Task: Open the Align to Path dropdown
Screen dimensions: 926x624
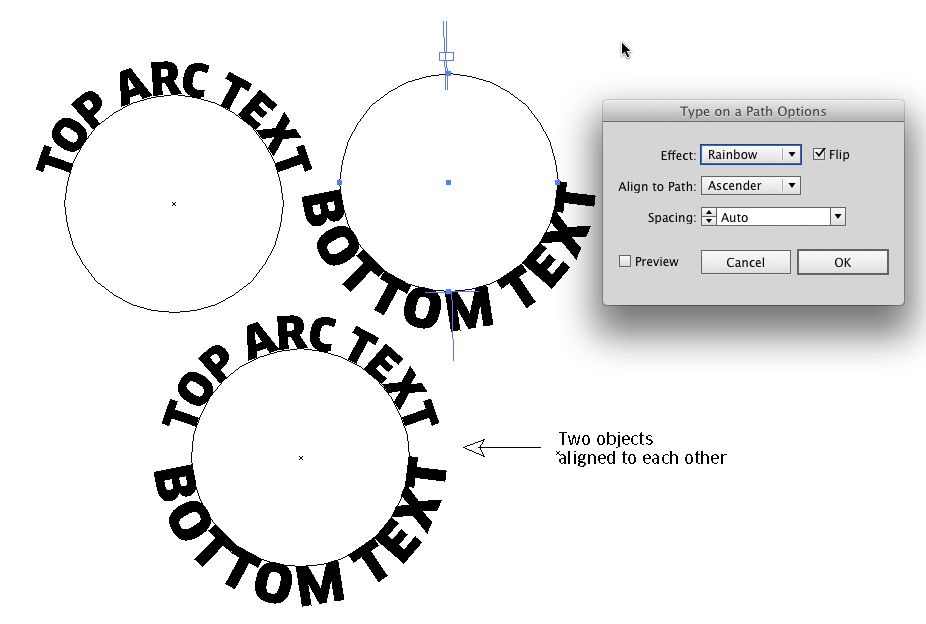Action: click(x=751, y=186)
